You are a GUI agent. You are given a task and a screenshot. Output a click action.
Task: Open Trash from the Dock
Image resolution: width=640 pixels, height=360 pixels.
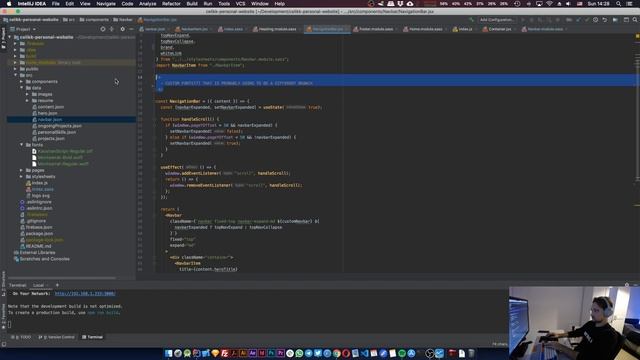[x=471, y=353]
